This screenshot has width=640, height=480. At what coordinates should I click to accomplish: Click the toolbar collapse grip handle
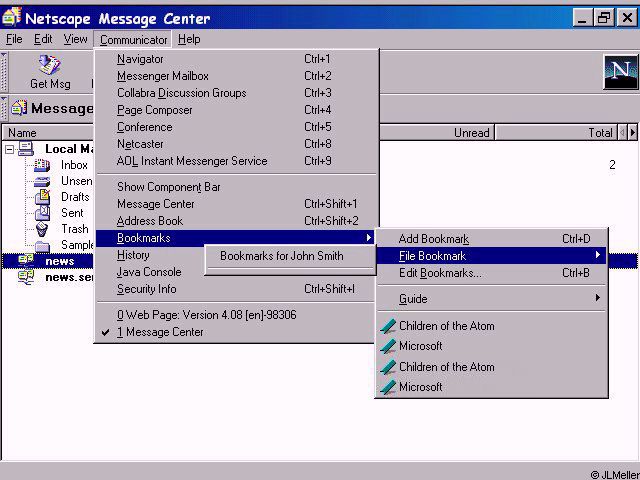4,71
